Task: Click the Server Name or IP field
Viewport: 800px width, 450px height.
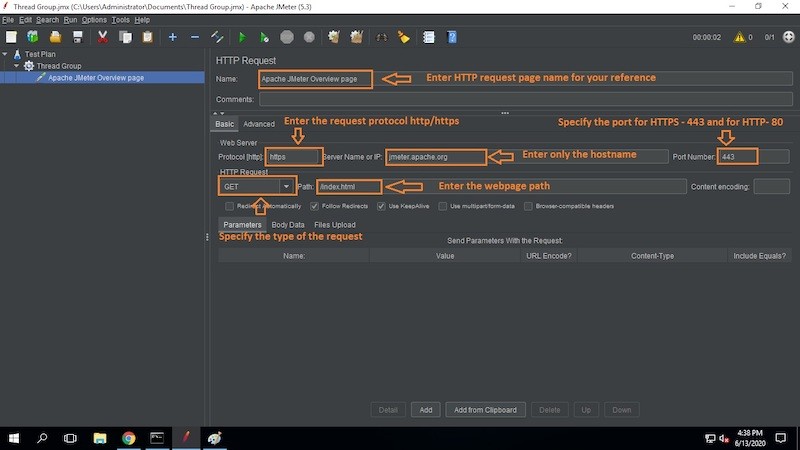Action: point(527,157)
